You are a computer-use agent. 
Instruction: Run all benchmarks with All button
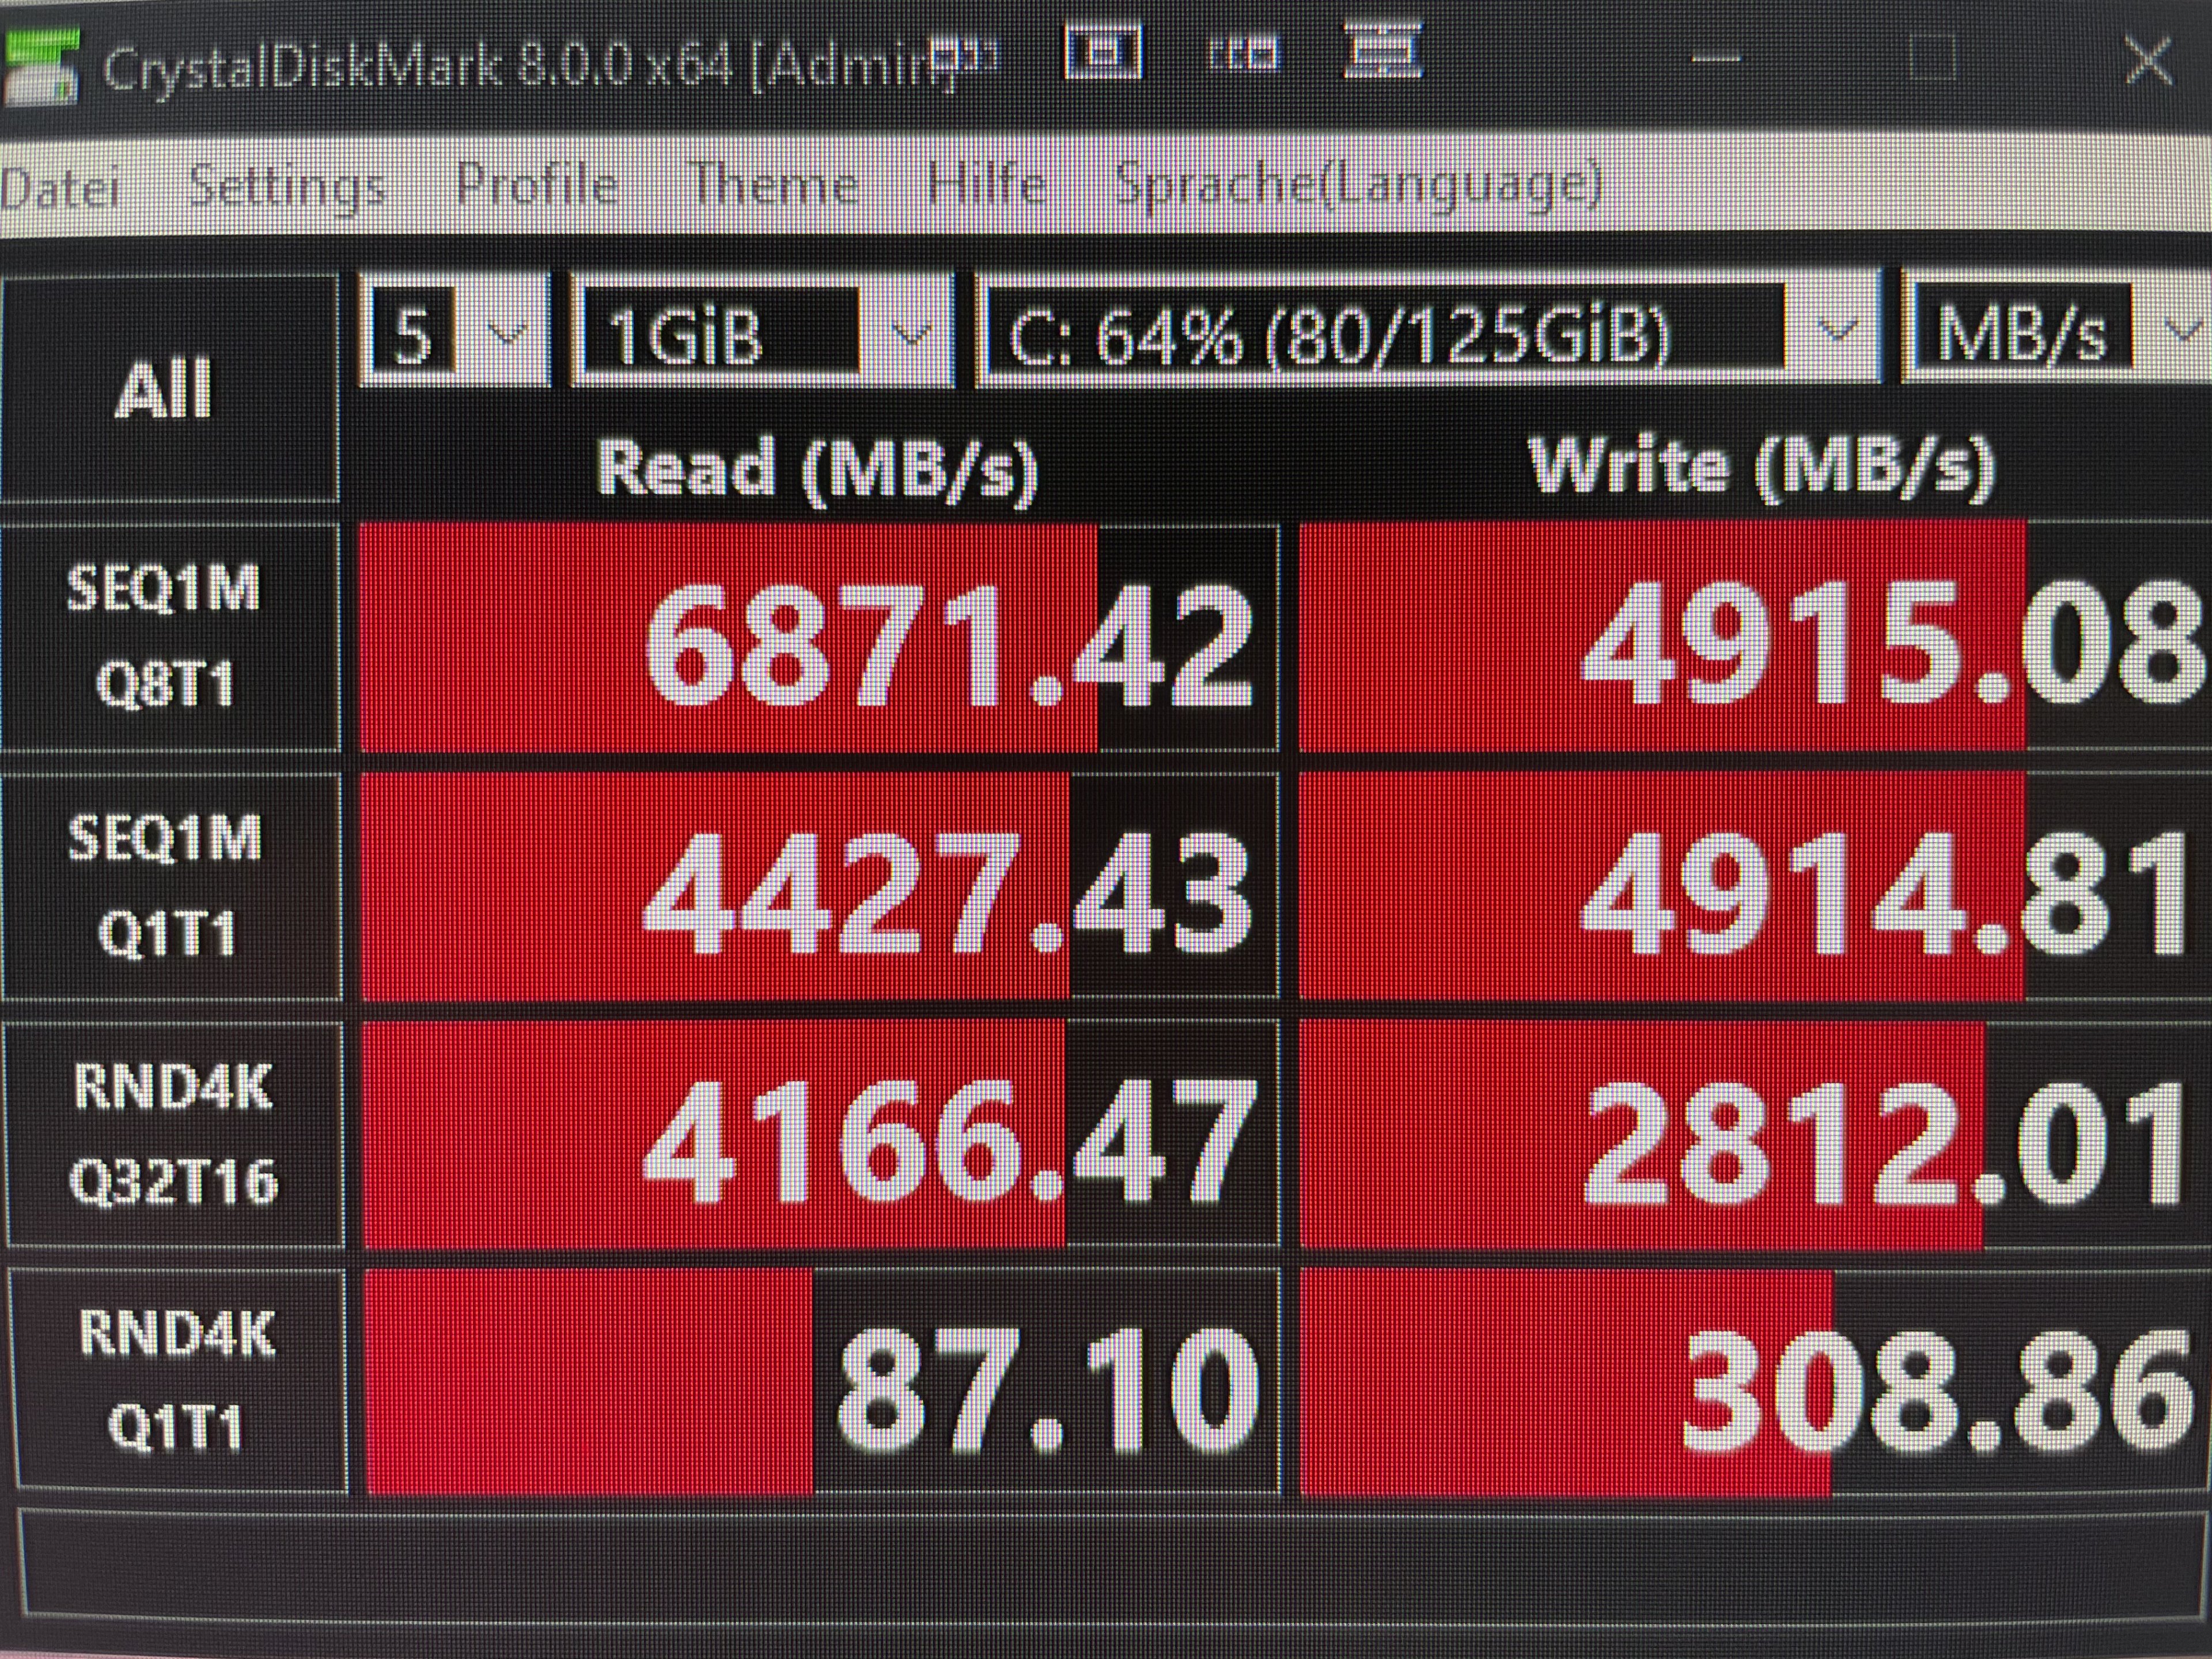[x=167, y=389]
